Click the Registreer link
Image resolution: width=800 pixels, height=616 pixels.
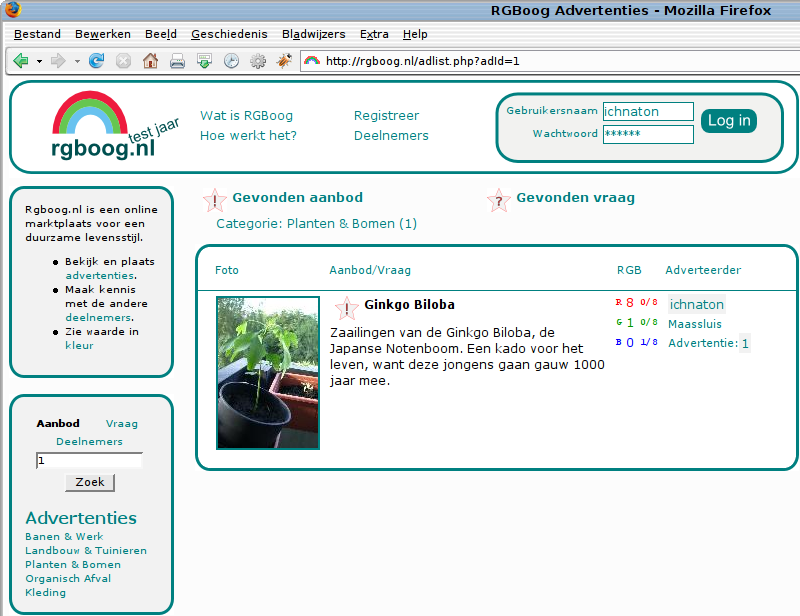tap(386, 115)
